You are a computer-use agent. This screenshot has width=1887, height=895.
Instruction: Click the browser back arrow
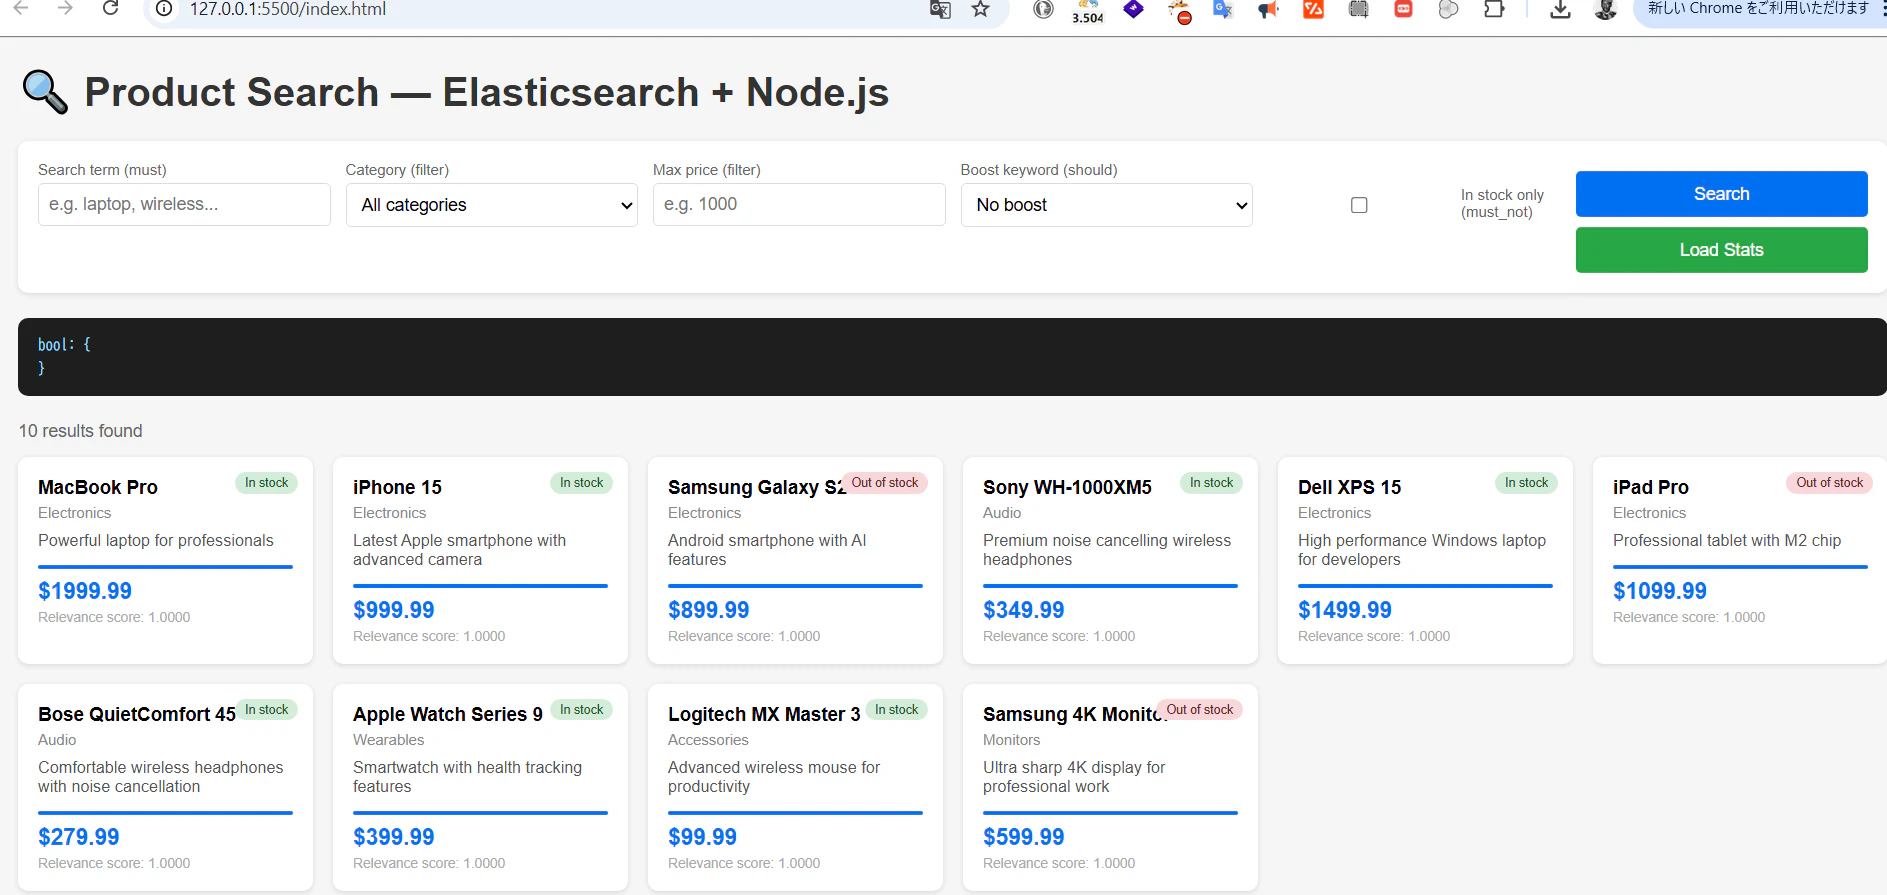(21, 8)
